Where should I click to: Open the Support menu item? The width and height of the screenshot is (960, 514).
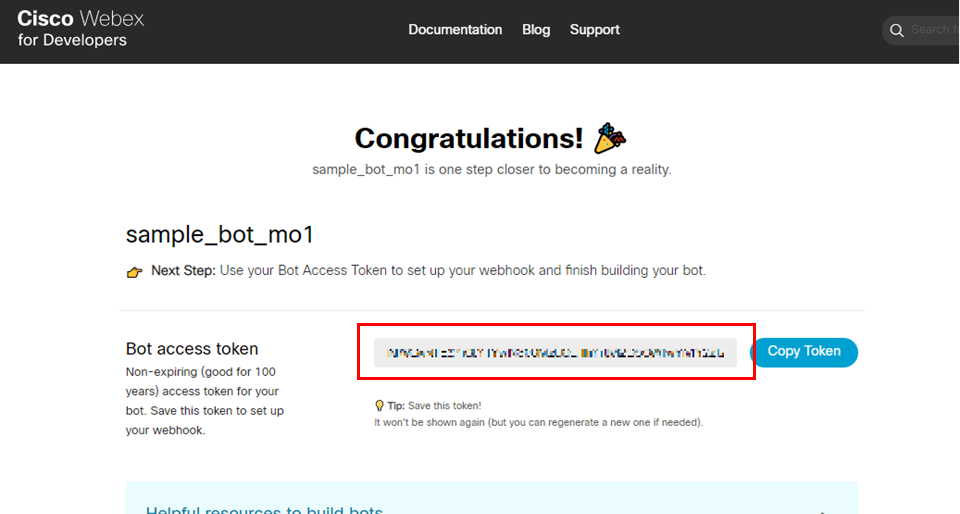[595, 30]
